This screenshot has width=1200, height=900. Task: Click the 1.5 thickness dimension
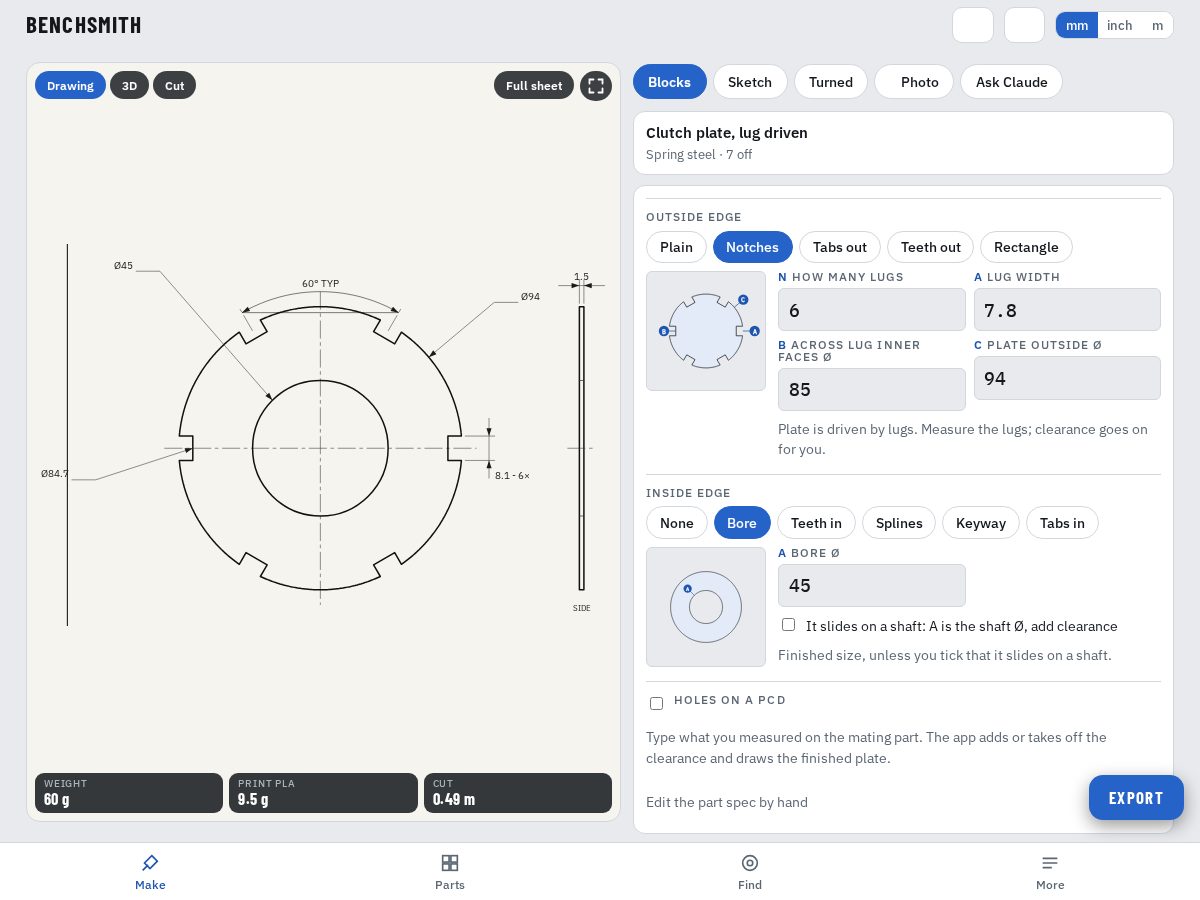581,276
